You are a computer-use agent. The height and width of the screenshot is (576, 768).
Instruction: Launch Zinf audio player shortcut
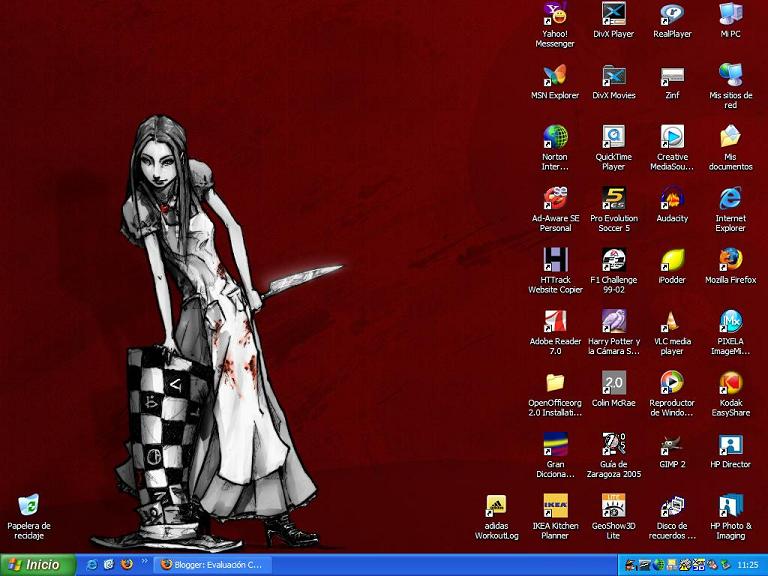[x=672, y=75]
